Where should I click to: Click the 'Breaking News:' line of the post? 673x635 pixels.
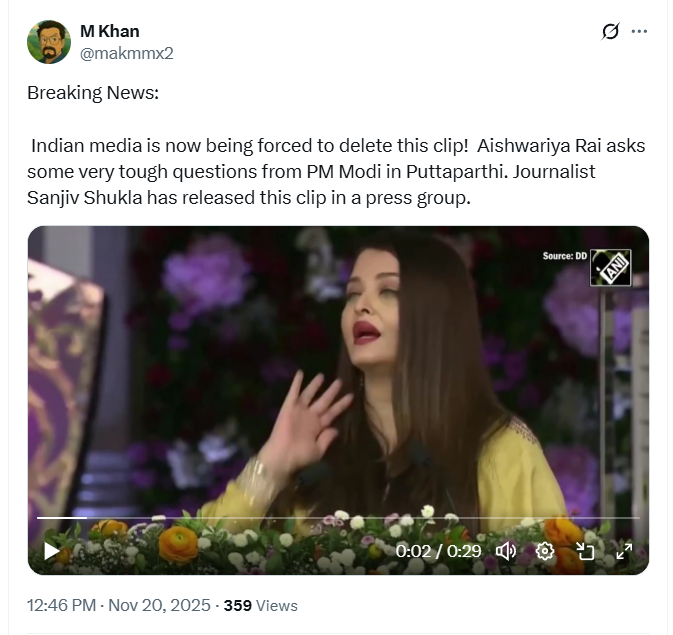tap(93, 93)
